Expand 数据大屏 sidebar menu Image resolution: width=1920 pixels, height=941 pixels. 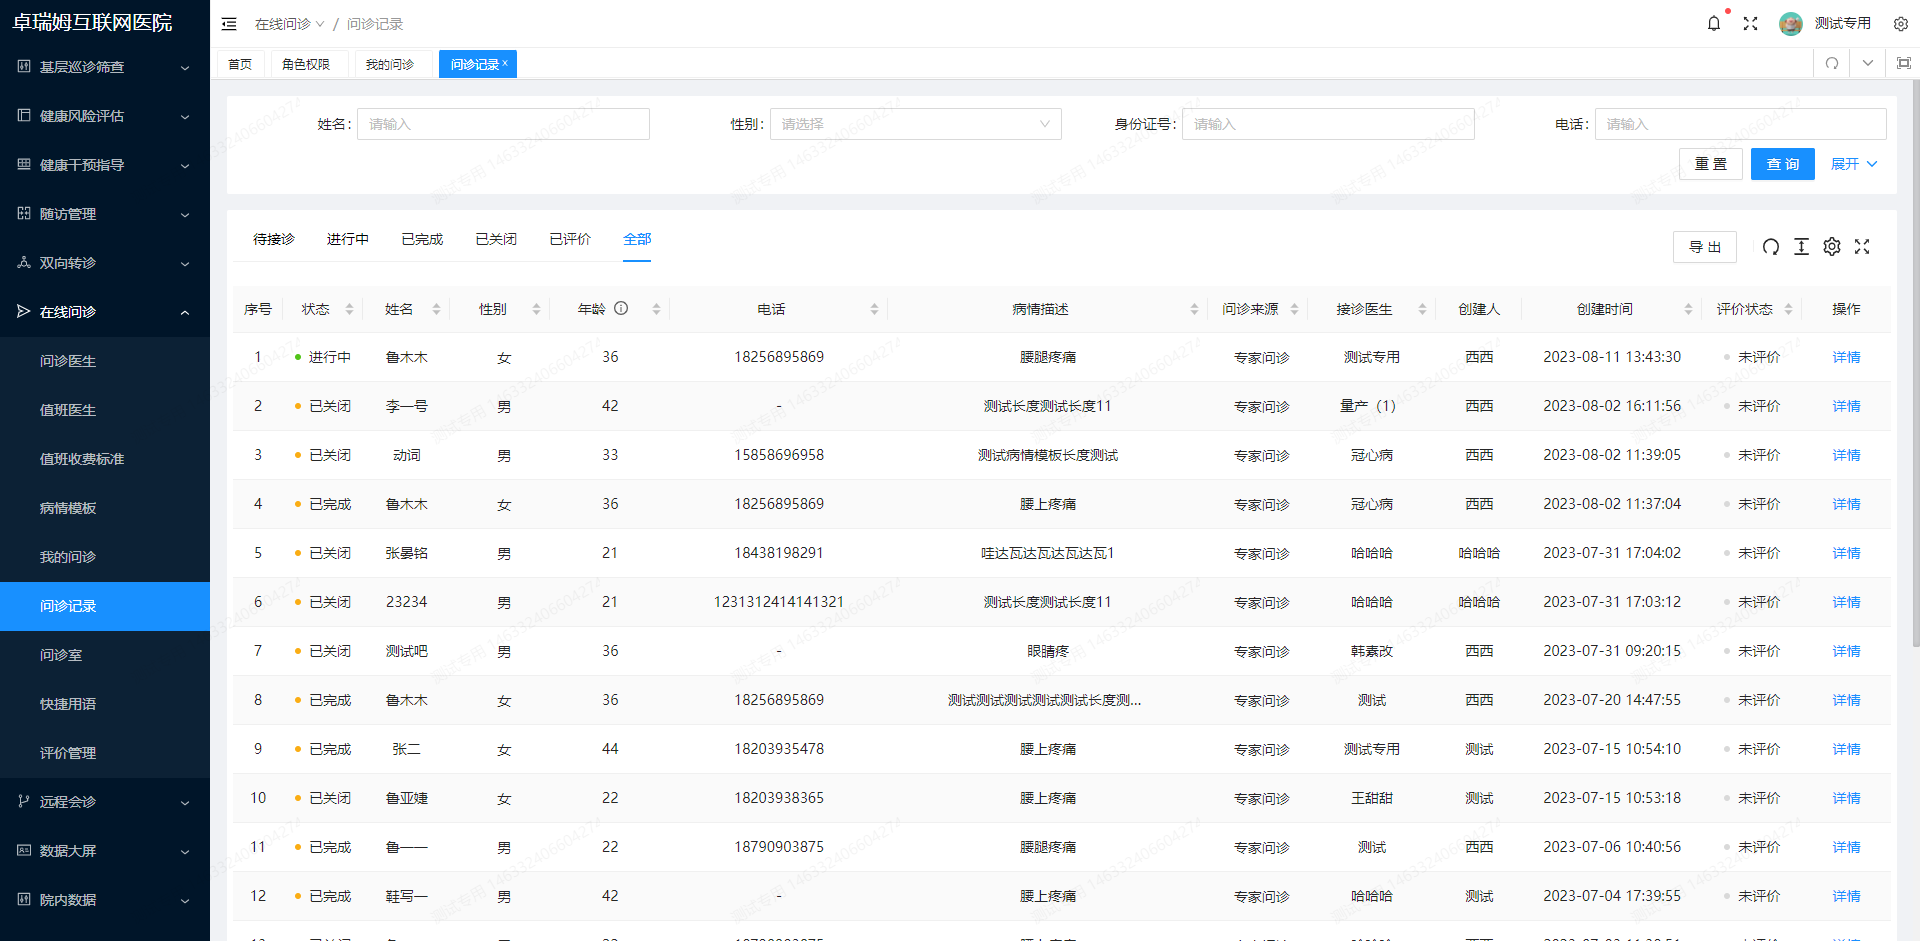105,851
